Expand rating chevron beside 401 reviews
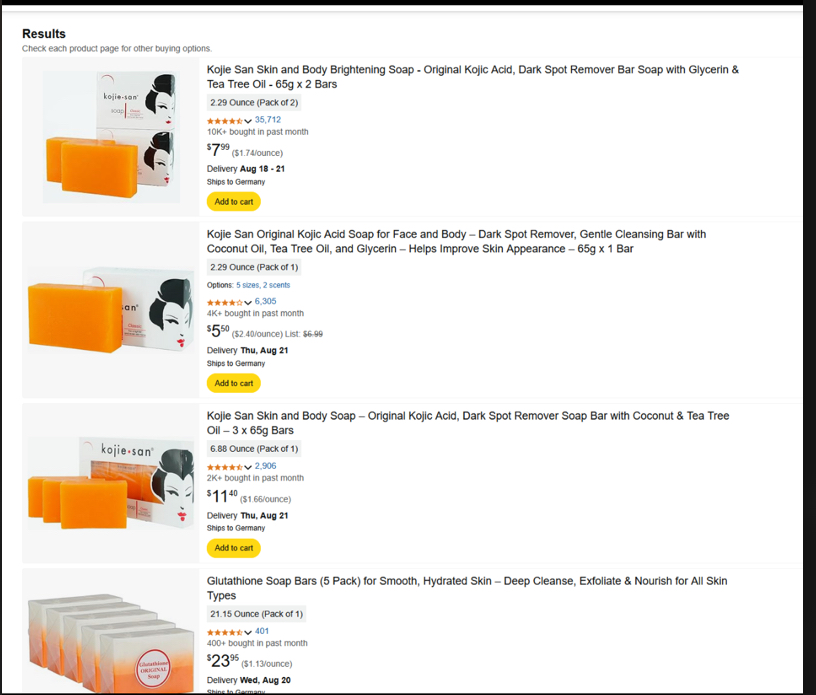The image size is (816, 695). click(x=248, y=633)
